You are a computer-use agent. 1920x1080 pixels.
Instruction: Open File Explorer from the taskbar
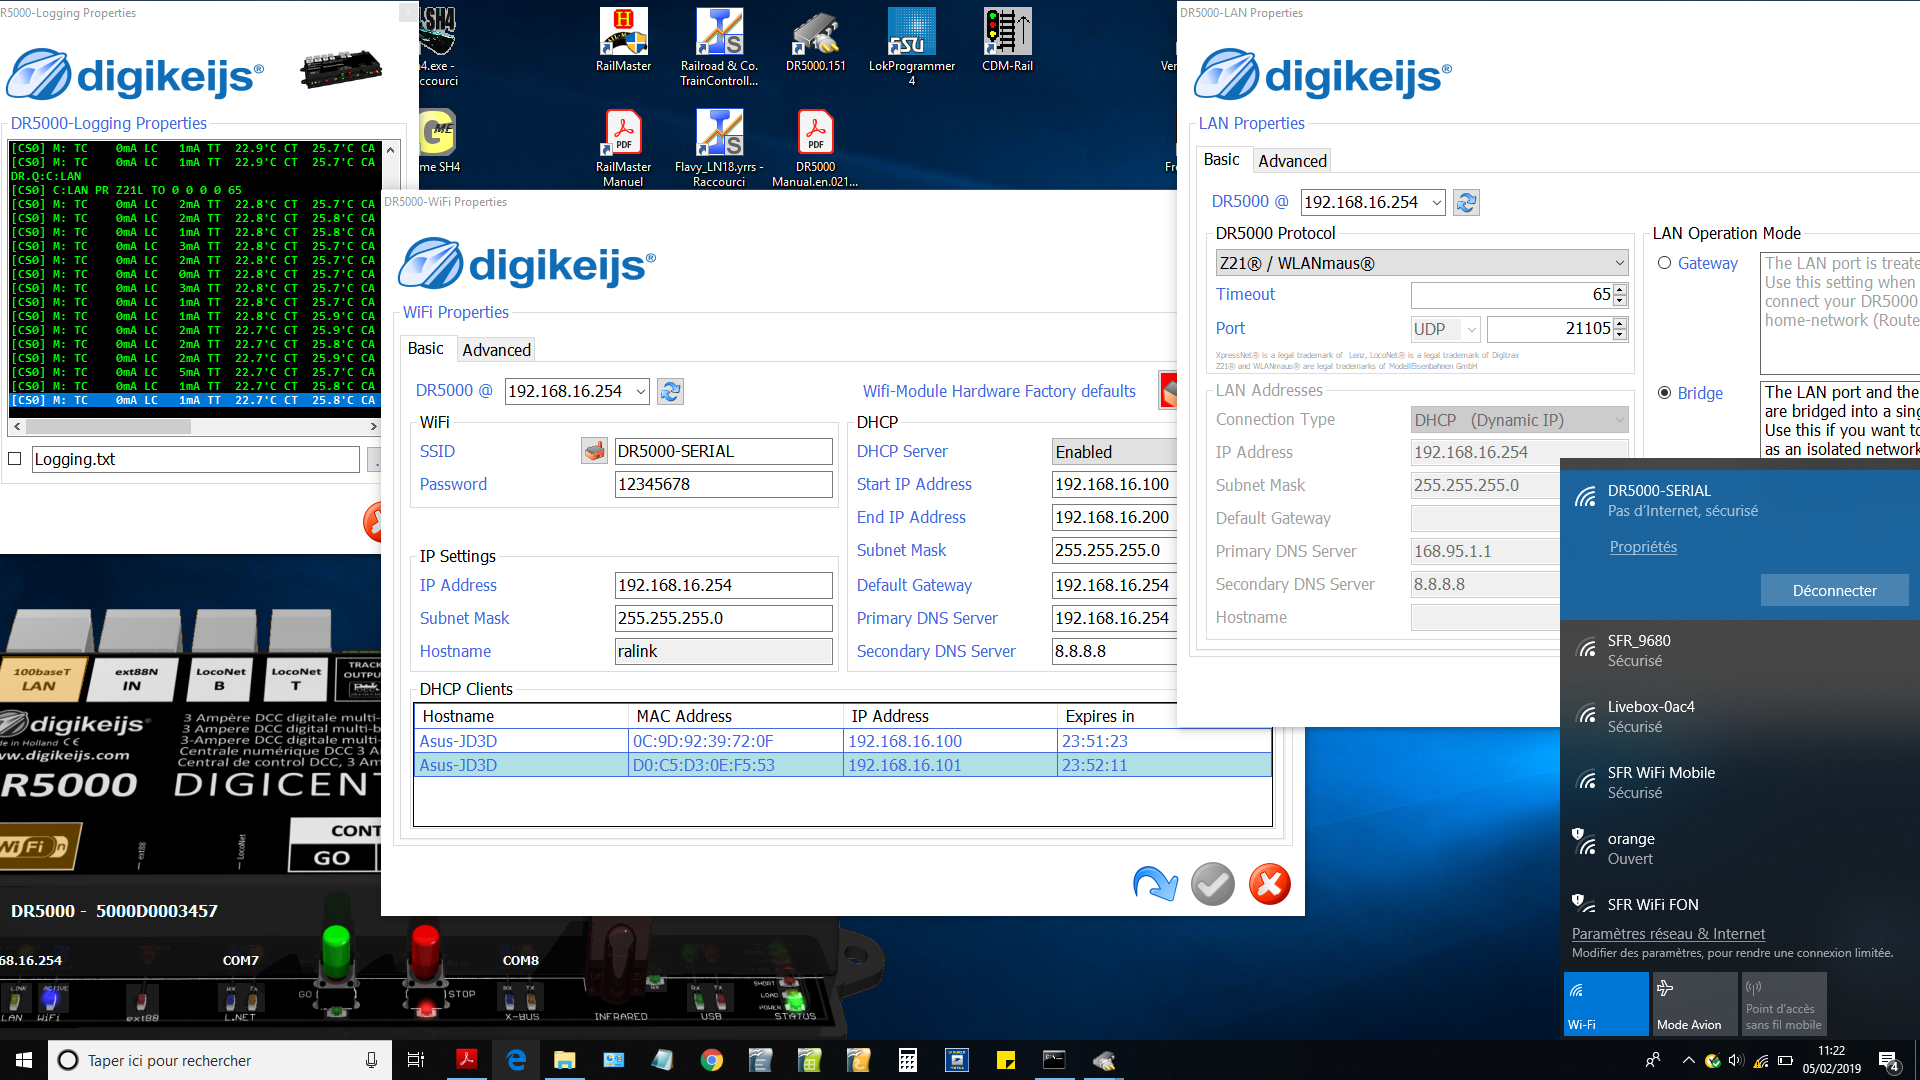click(565, 1060)
